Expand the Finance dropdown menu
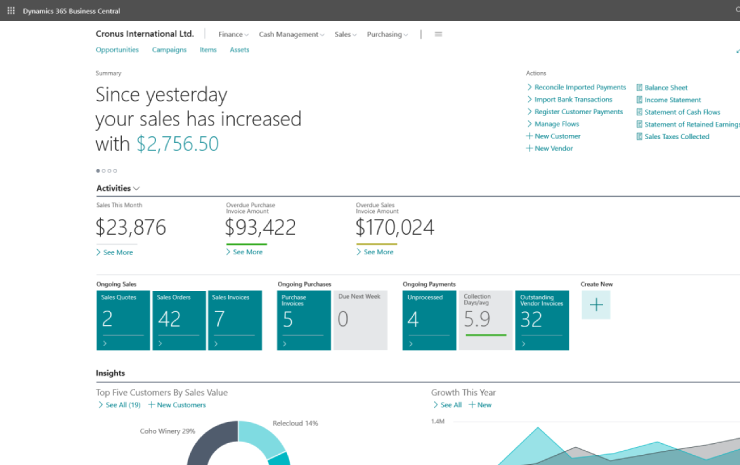 (233, 34)
